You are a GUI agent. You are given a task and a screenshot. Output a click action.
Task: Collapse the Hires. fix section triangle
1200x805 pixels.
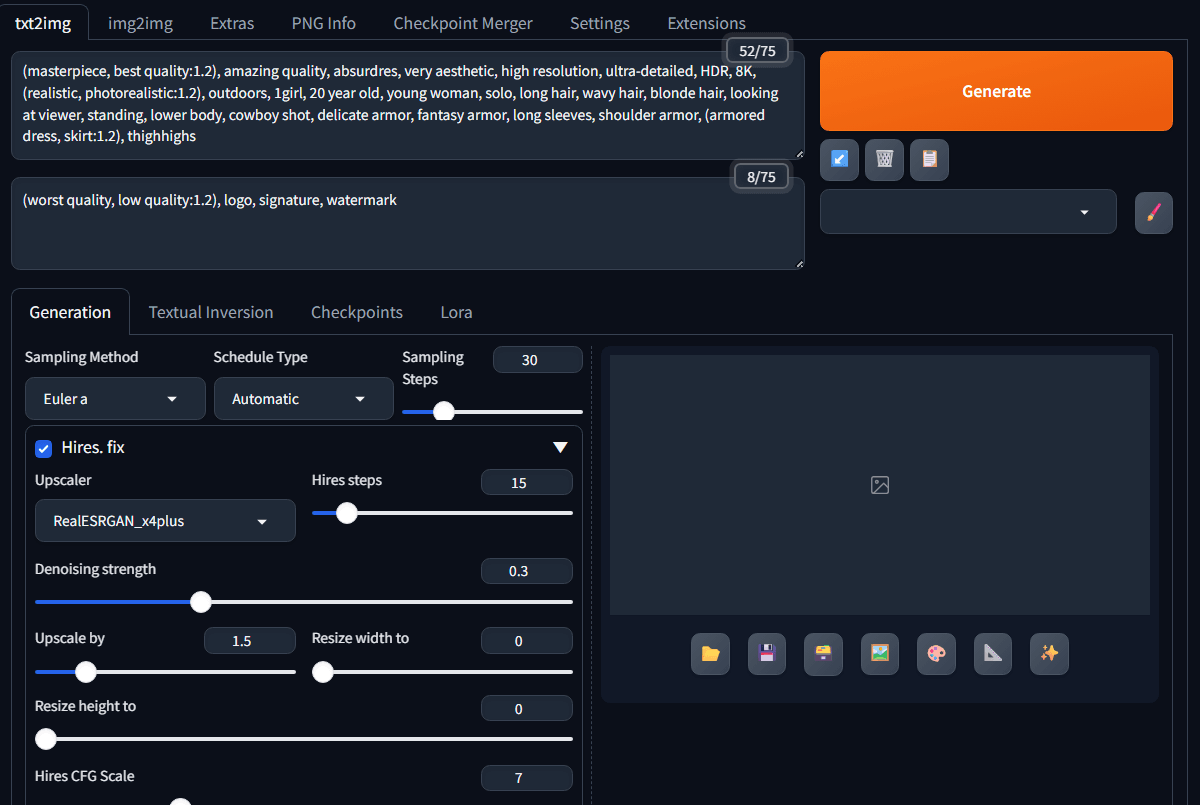[x=560, y=448]
